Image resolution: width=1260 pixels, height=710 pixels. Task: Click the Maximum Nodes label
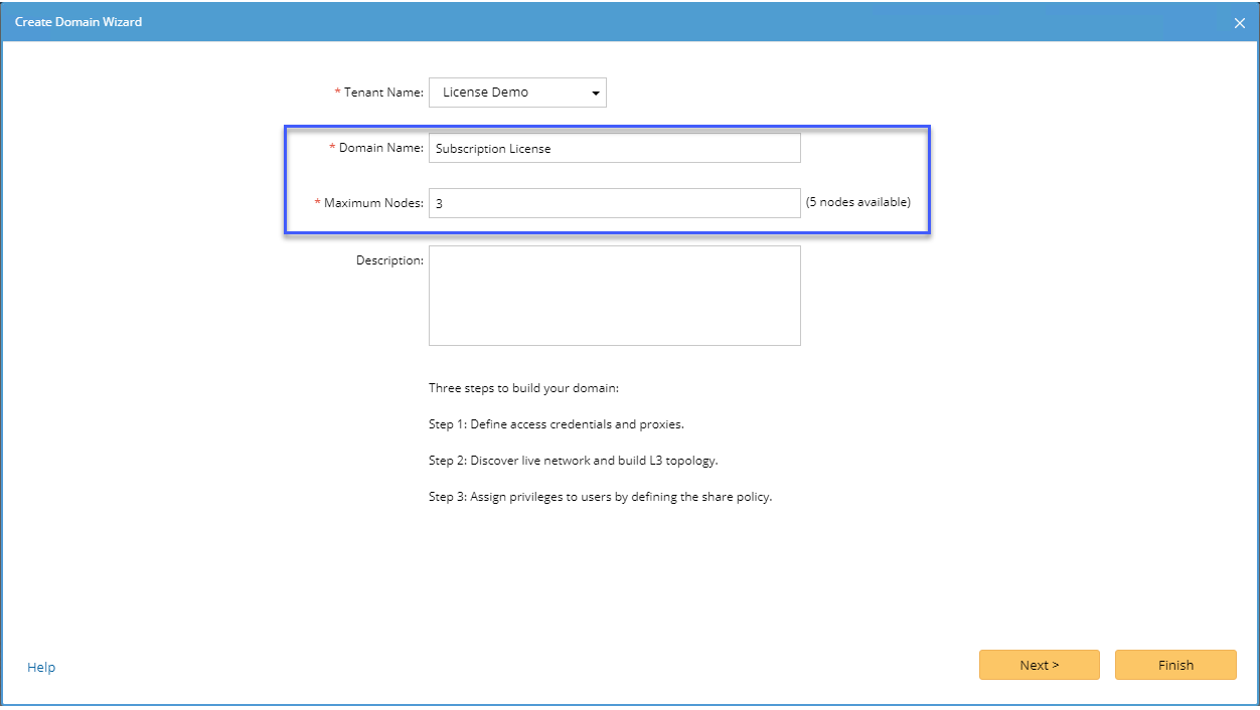coord(374,203)
